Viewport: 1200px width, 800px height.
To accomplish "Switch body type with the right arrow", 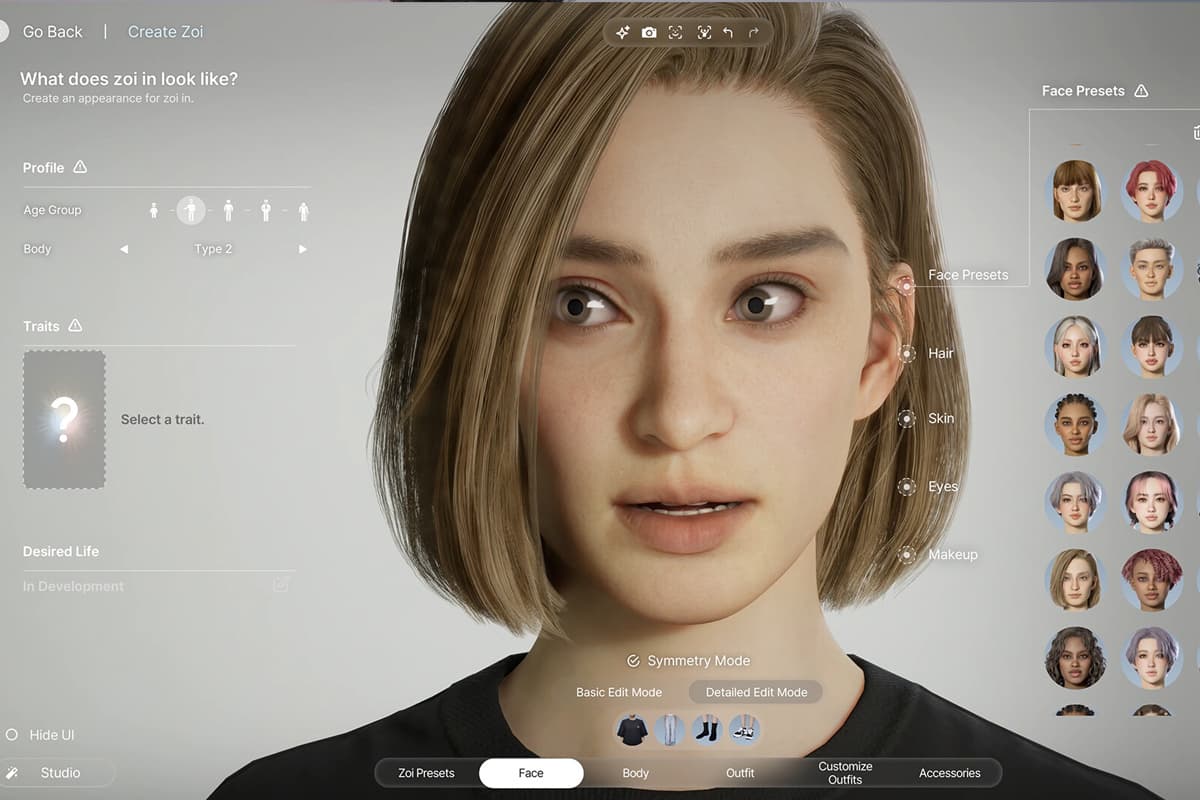I will (302, 249).
